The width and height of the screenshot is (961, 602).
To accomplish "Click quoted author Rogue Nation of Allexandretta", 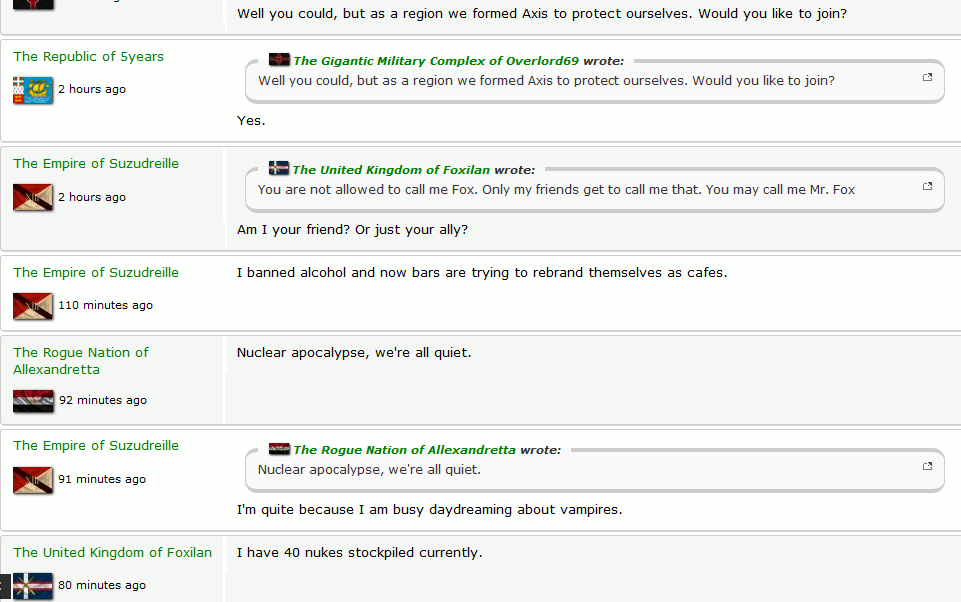I will tap(404, 450).
